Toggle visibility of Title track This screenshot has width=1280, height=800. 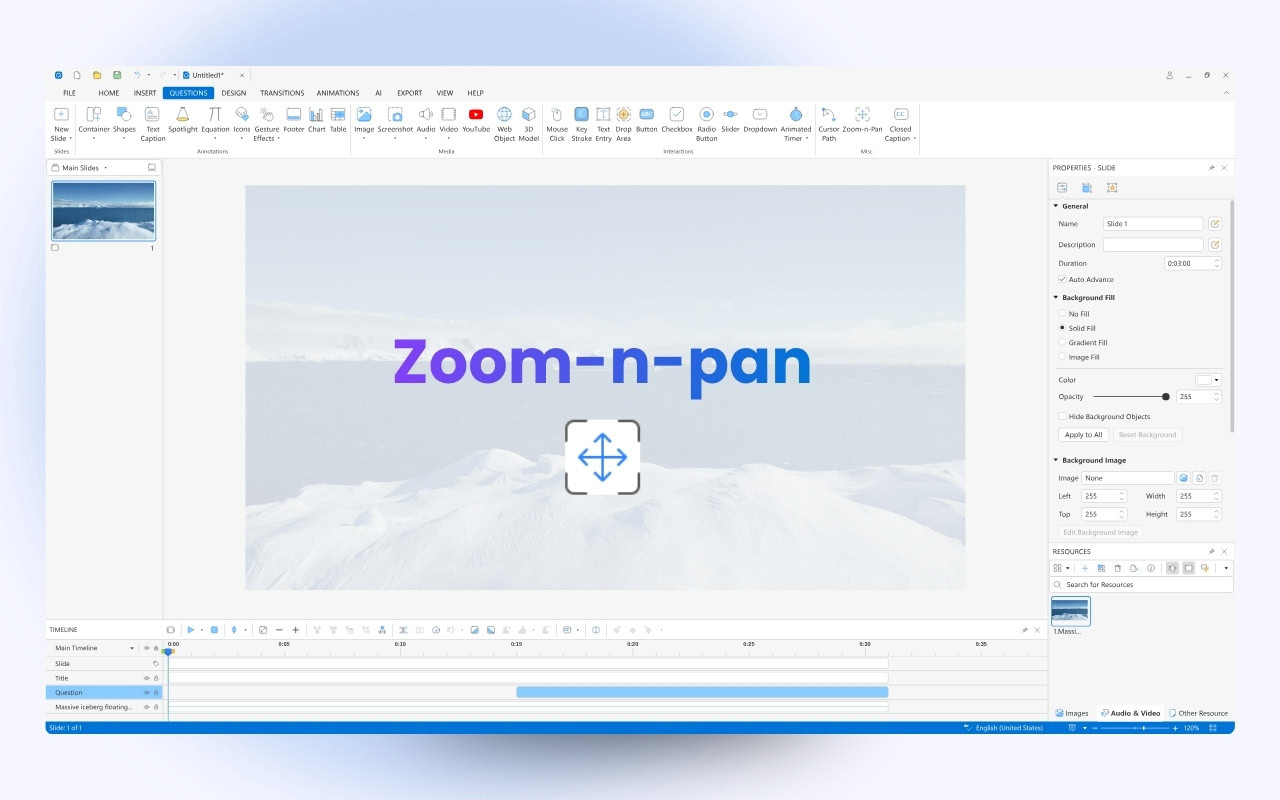click(146, 678)
